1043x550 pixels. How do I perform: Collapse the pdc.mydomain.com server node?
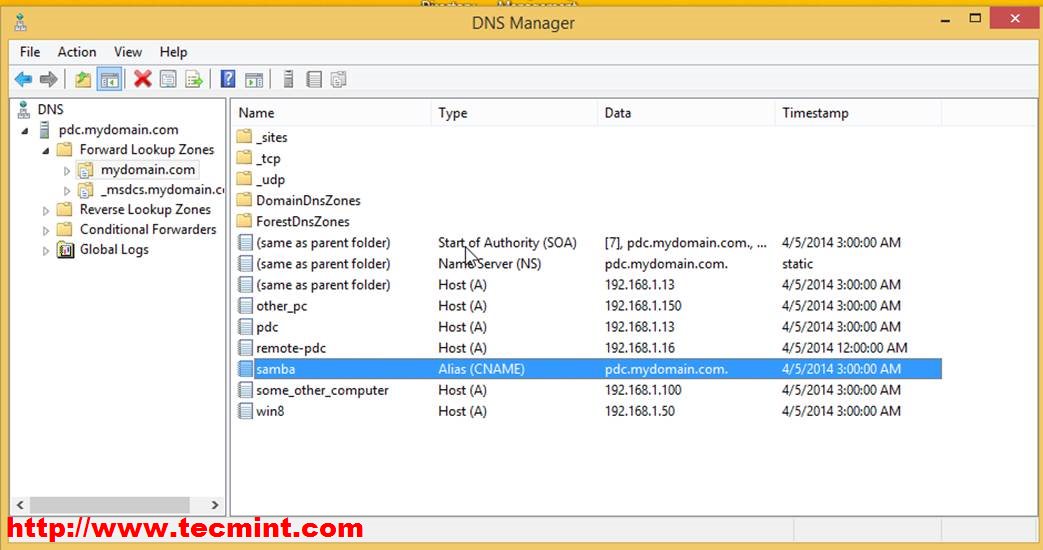click(x=25, y=131)
